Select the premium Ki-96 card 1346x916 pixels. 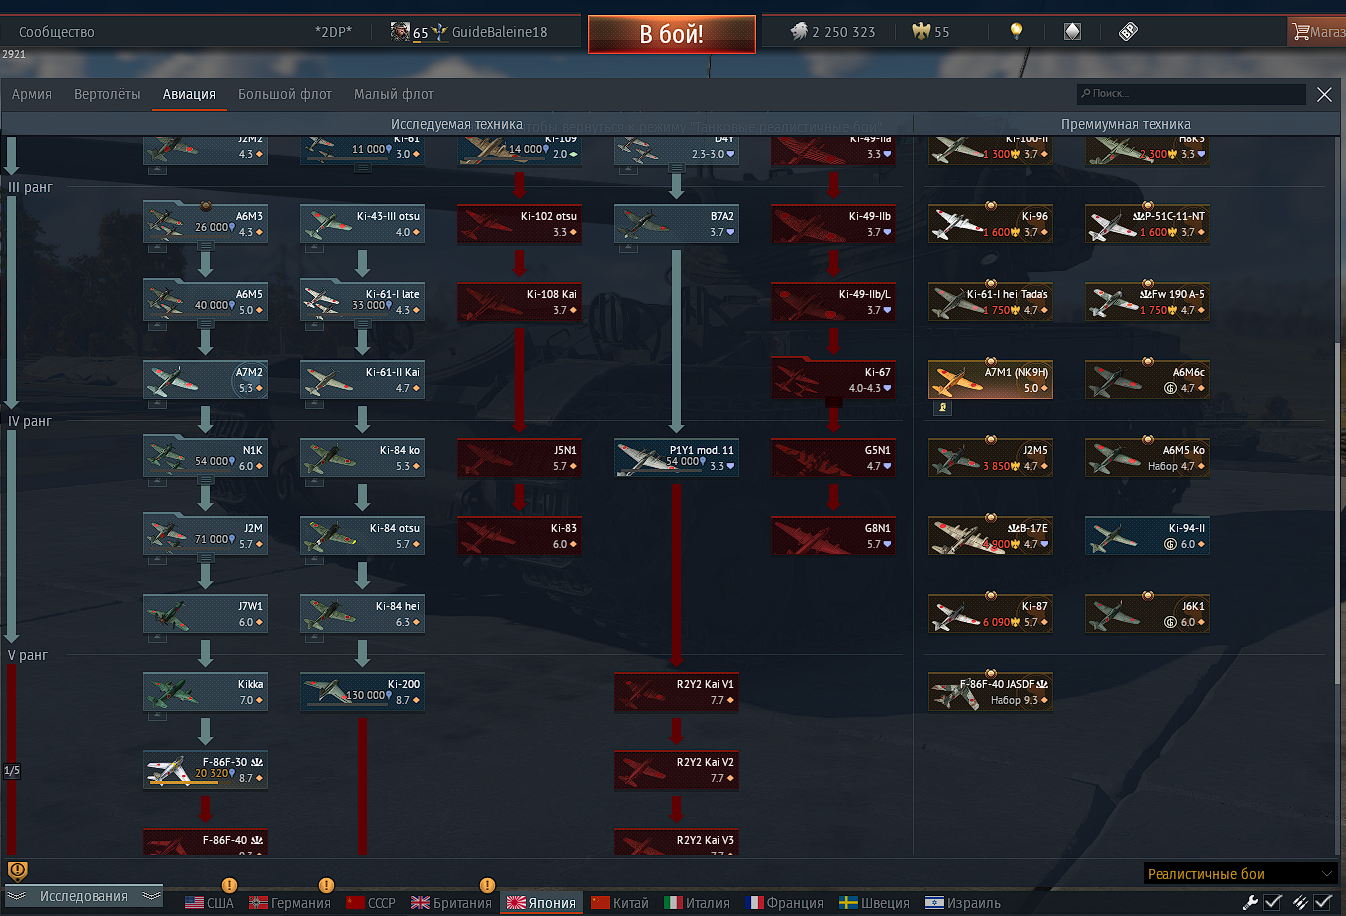click(x=990, y=223)
